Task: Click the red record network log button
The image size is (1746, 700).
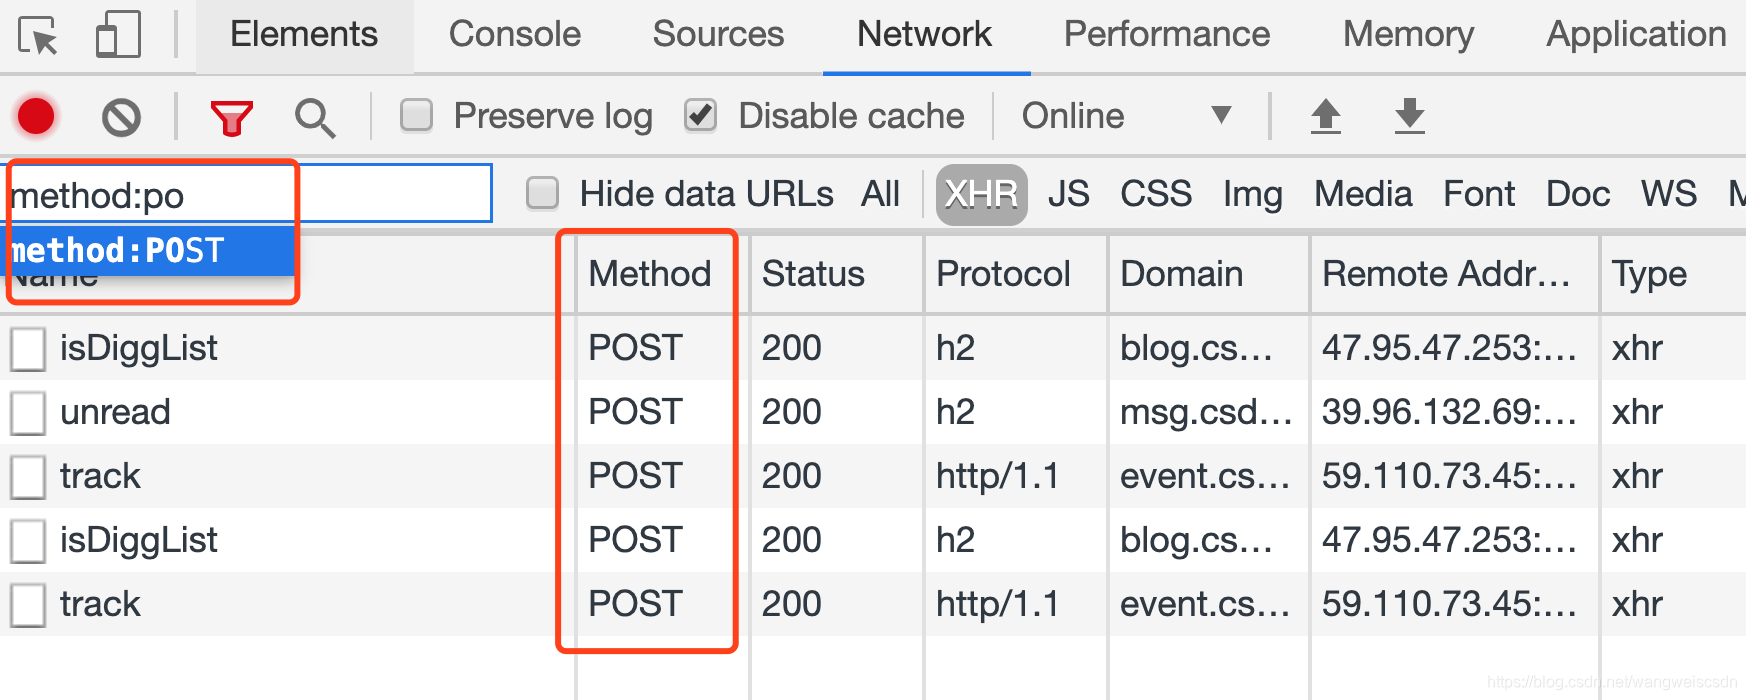Action: (36, 115)
